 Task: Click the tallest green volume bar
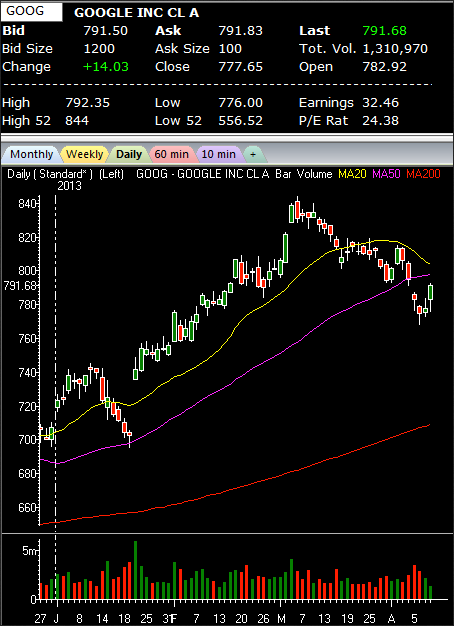click(x=135, y=570)
